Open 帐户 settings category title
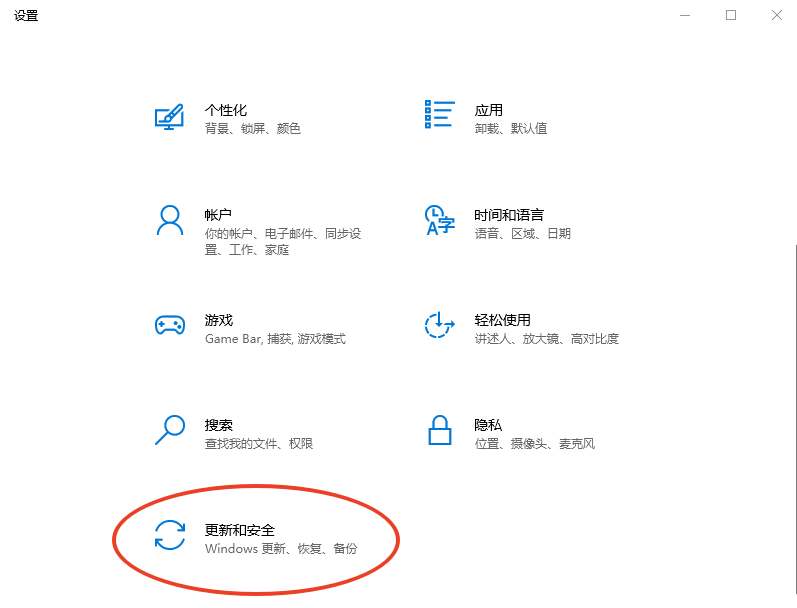The height and width of the screenshot is (608, 797). tap(218, 215)
